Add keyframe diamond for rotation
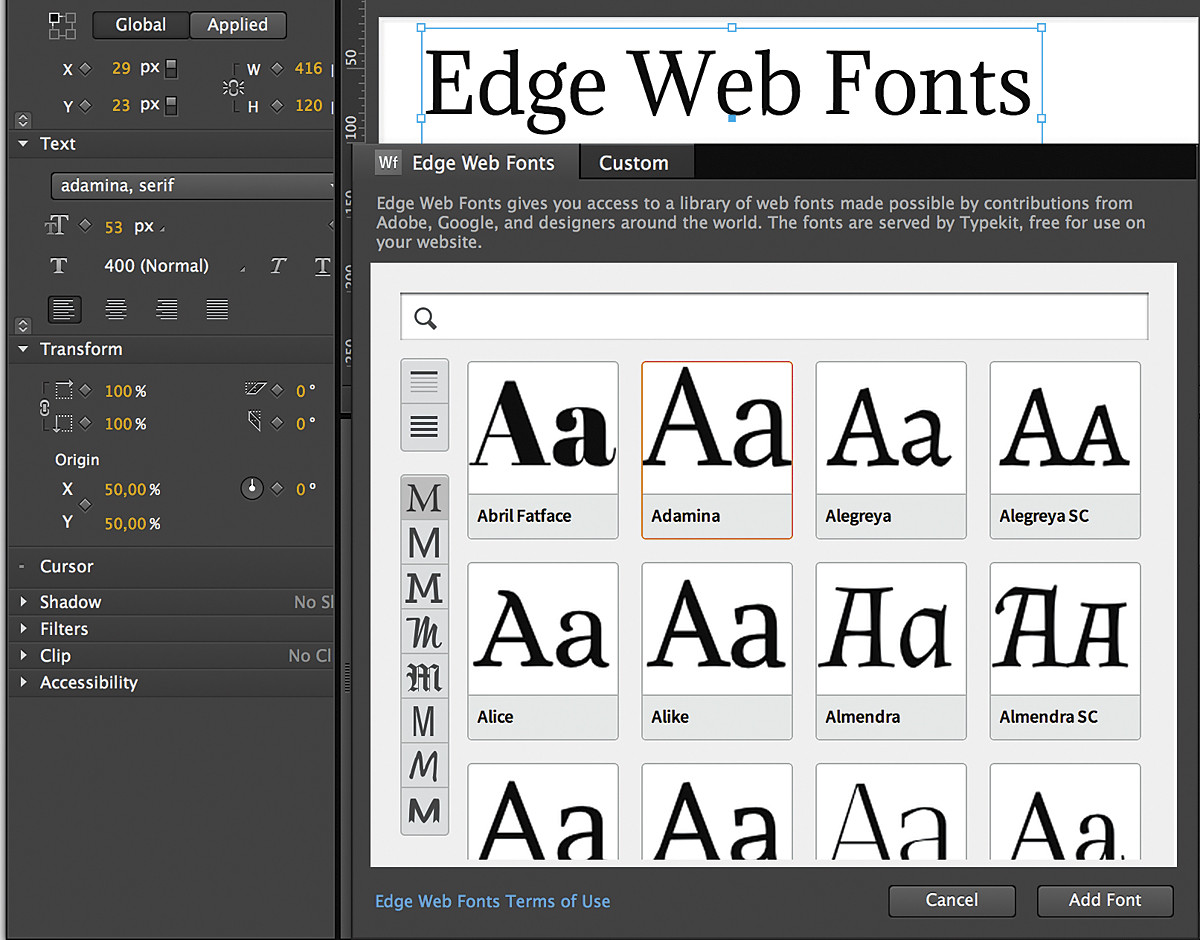 coord(279,489)
